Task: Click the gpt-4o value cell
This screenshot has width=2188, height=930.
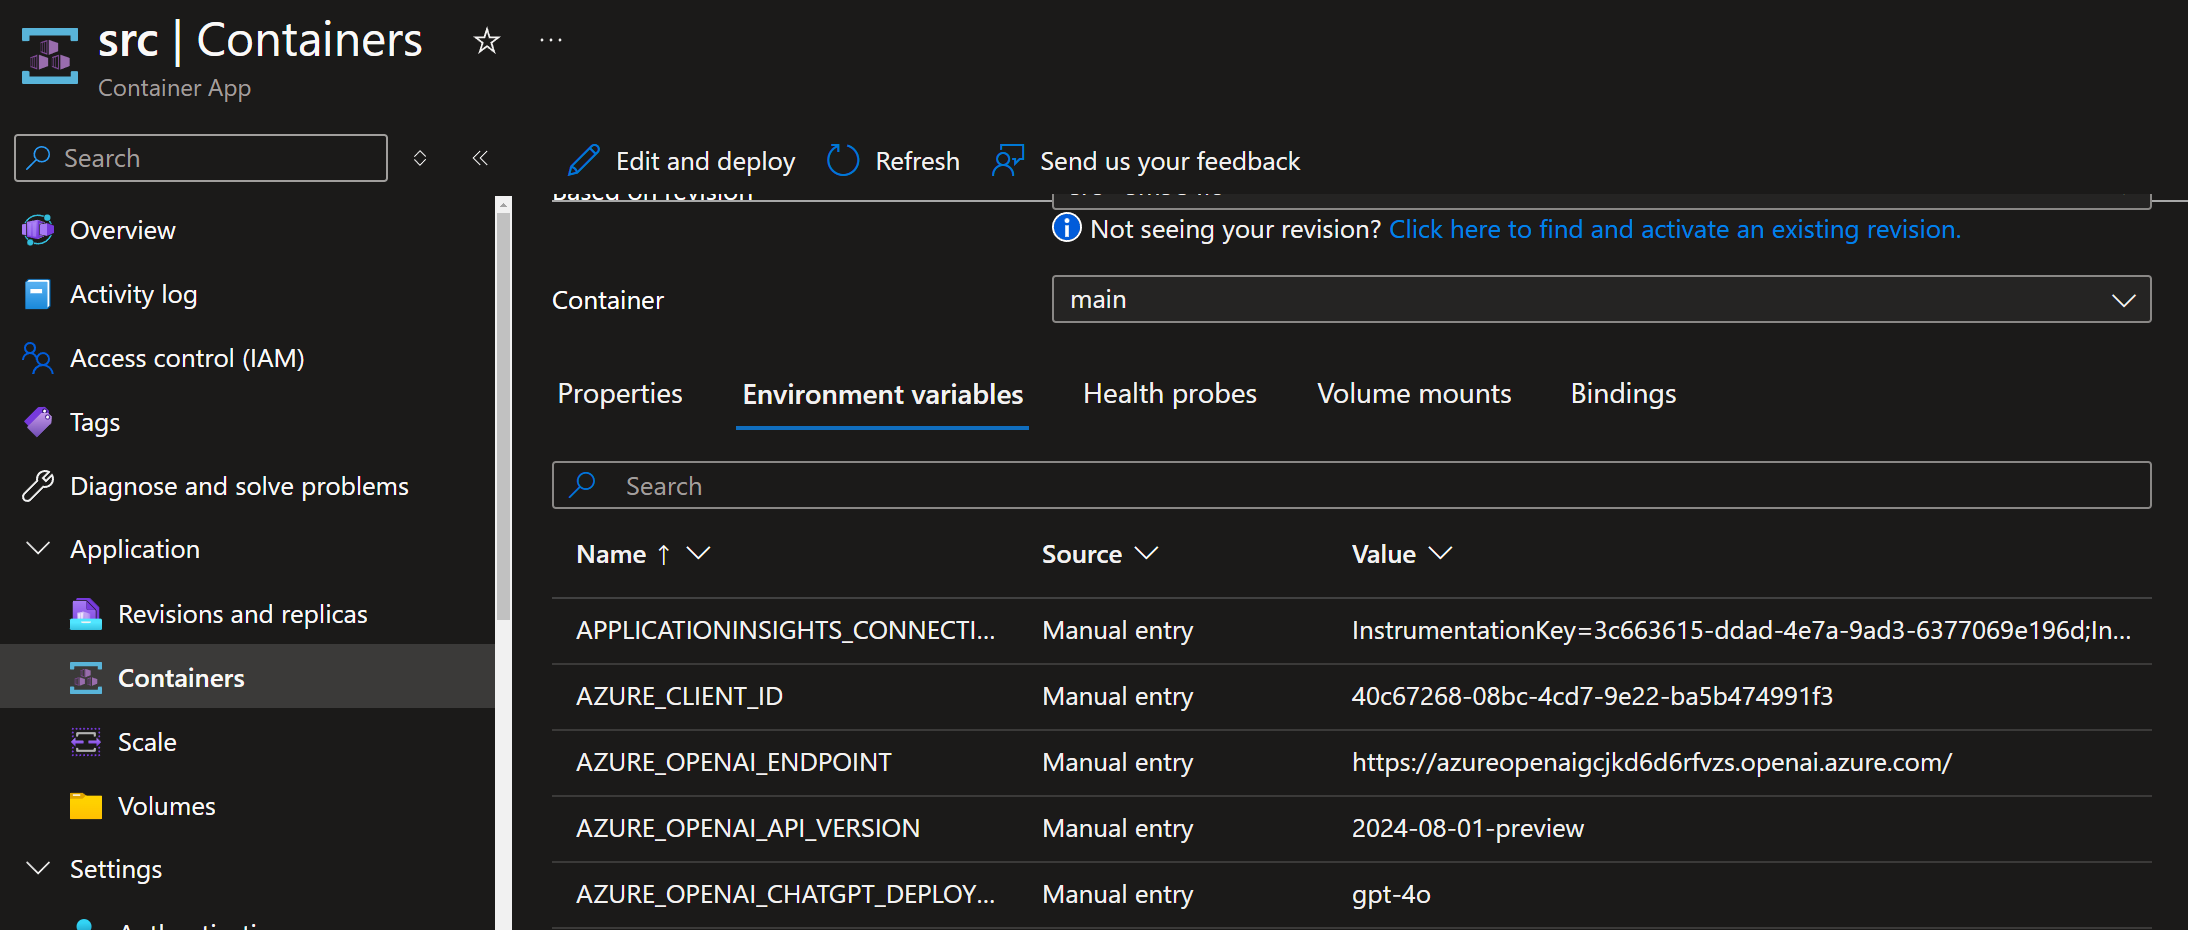Action: pyautogui.click(x=1391, y=894)
